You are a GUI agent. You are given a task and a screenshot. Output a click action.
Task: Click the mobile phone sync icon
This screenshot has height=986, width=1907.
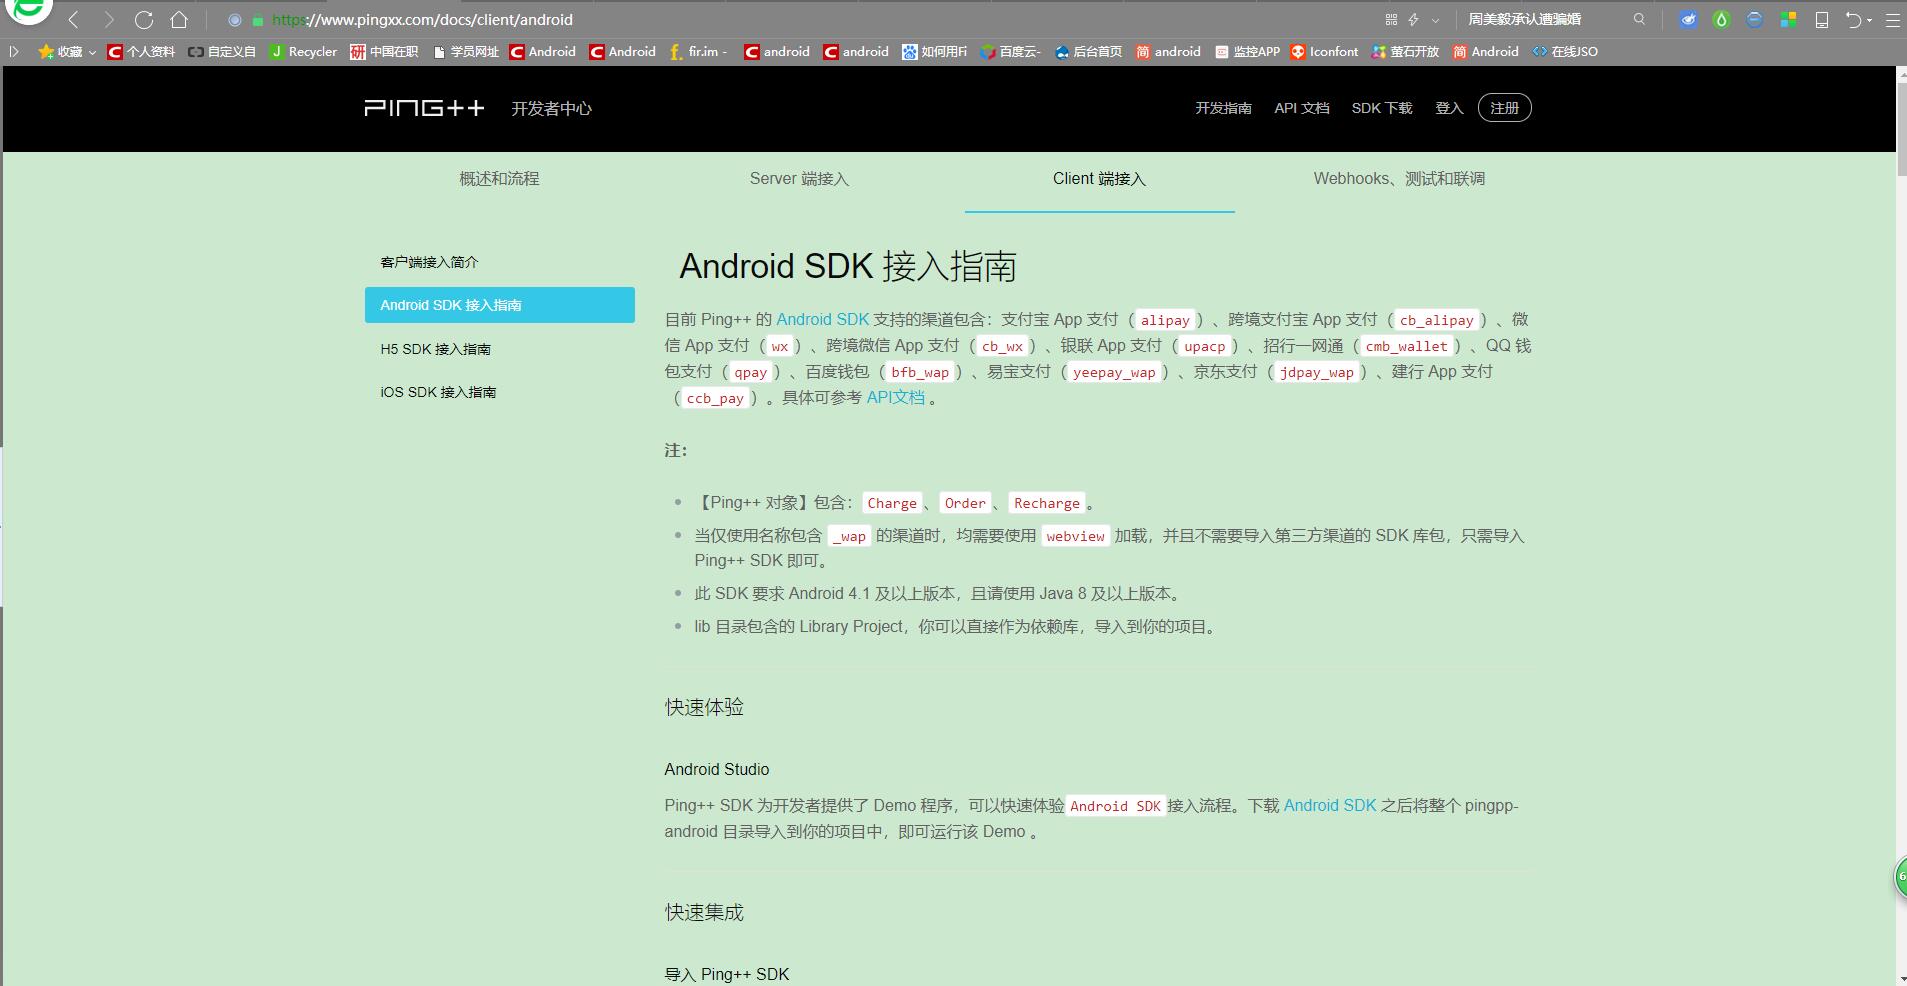[1821, 18]
